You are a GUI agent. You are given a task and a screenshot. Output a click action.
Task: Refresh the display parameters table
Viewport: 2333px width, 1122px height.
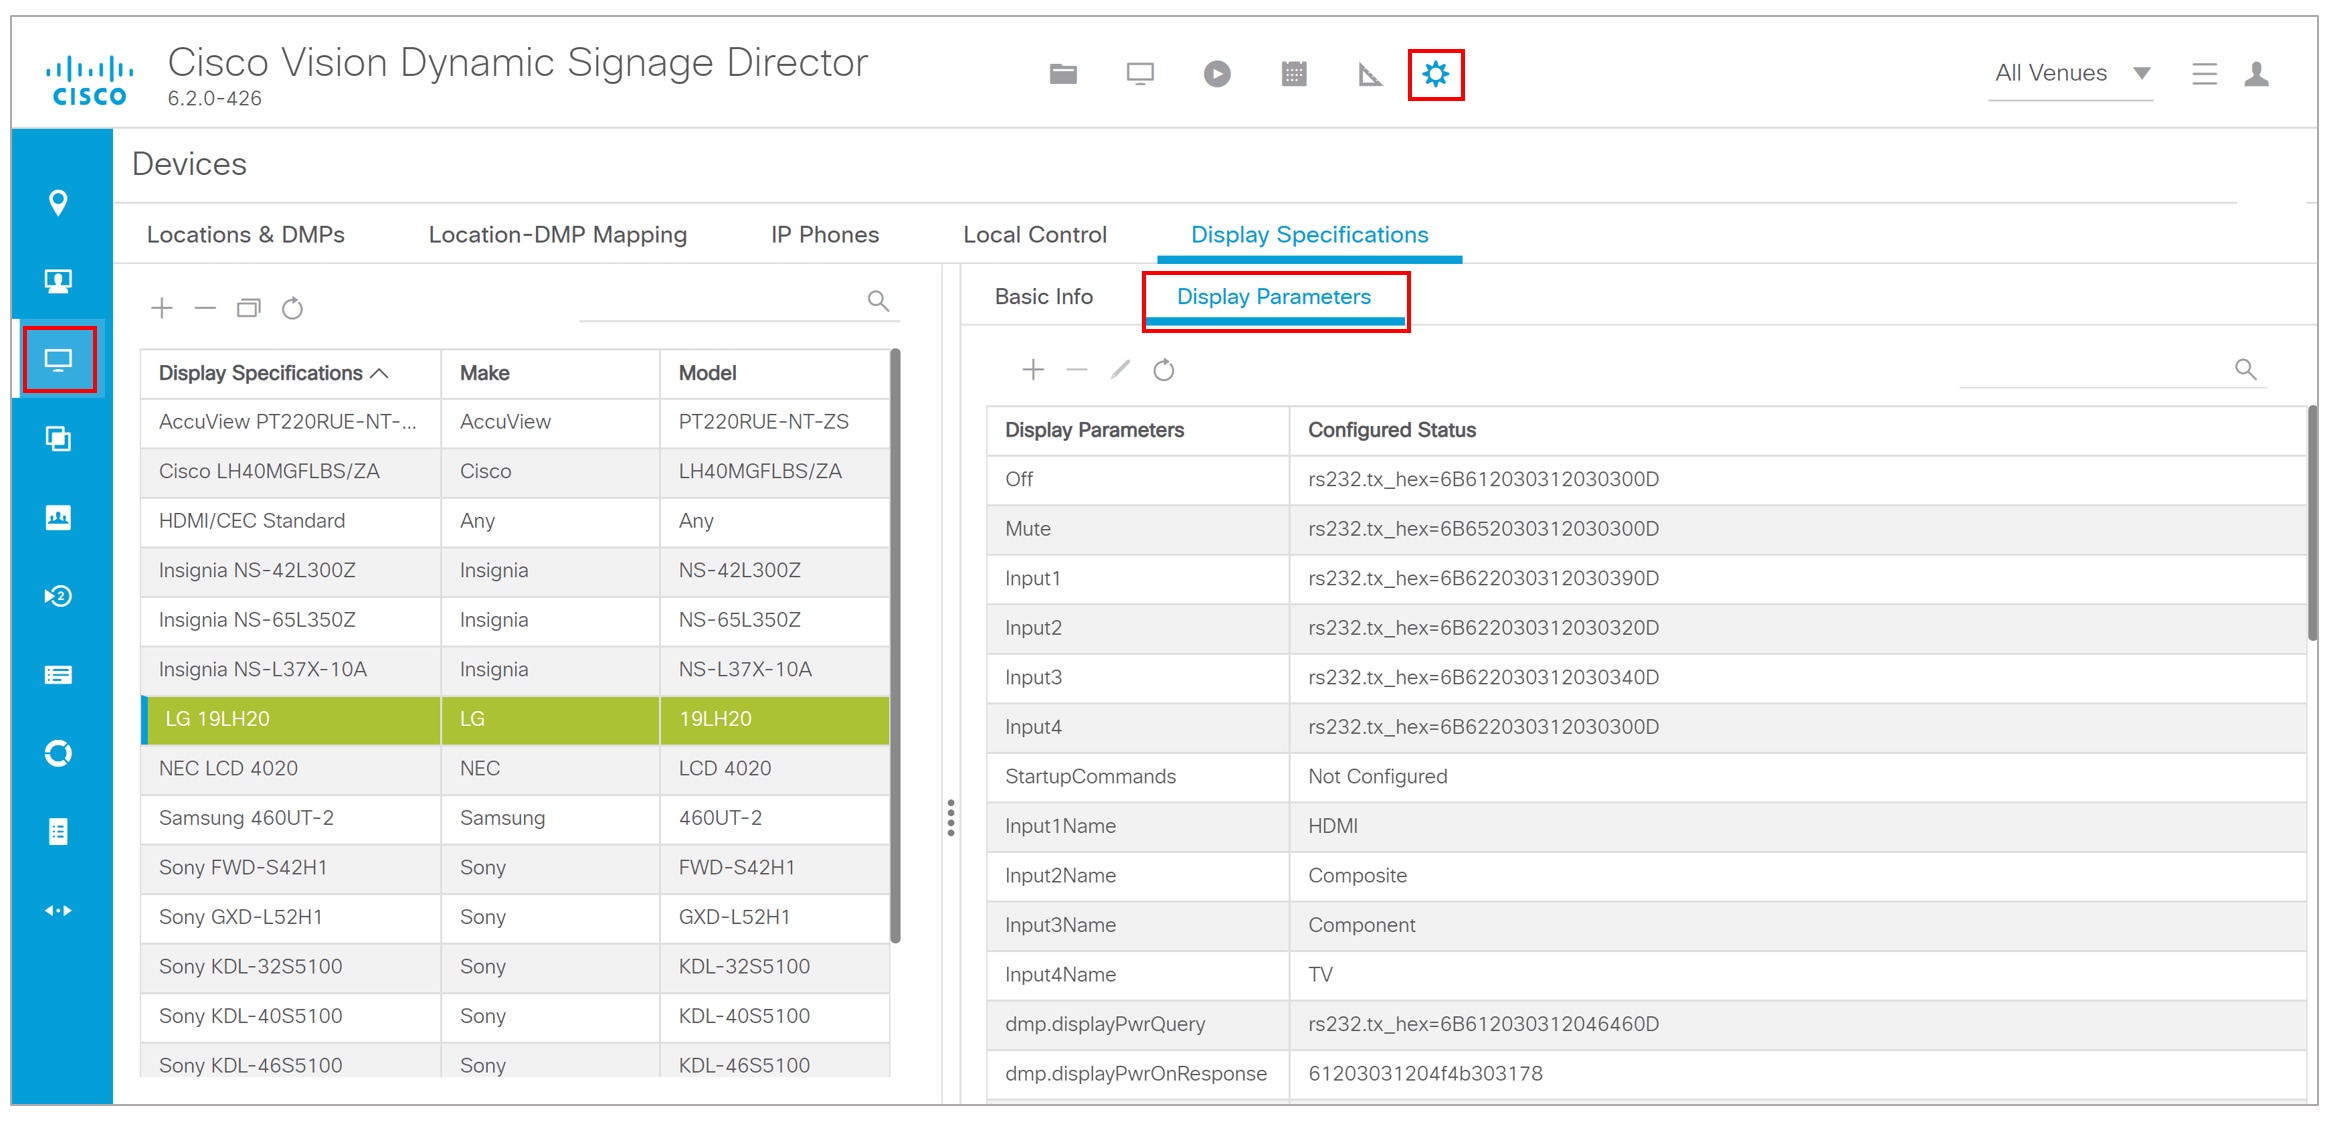(x=1164, y=370)
